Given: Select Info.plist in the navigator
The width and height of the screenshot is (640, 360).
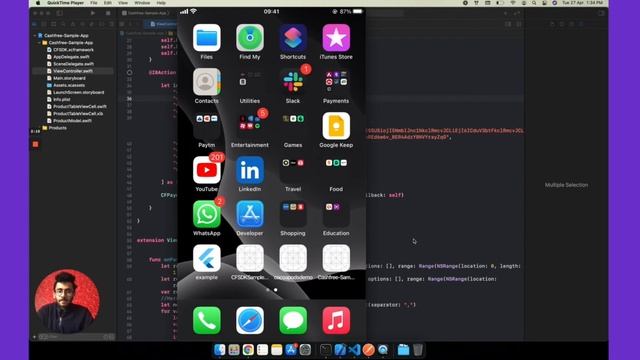Looking at the screenshot, I should click(61, 99).
